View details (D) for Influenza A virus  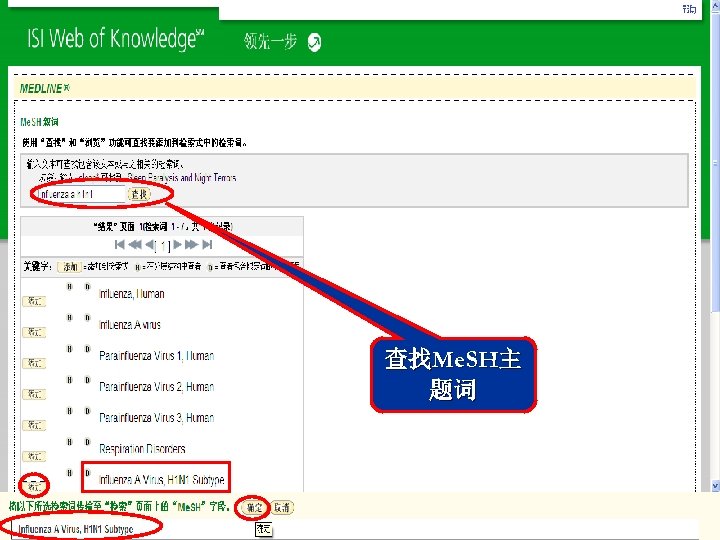(87, 318)
